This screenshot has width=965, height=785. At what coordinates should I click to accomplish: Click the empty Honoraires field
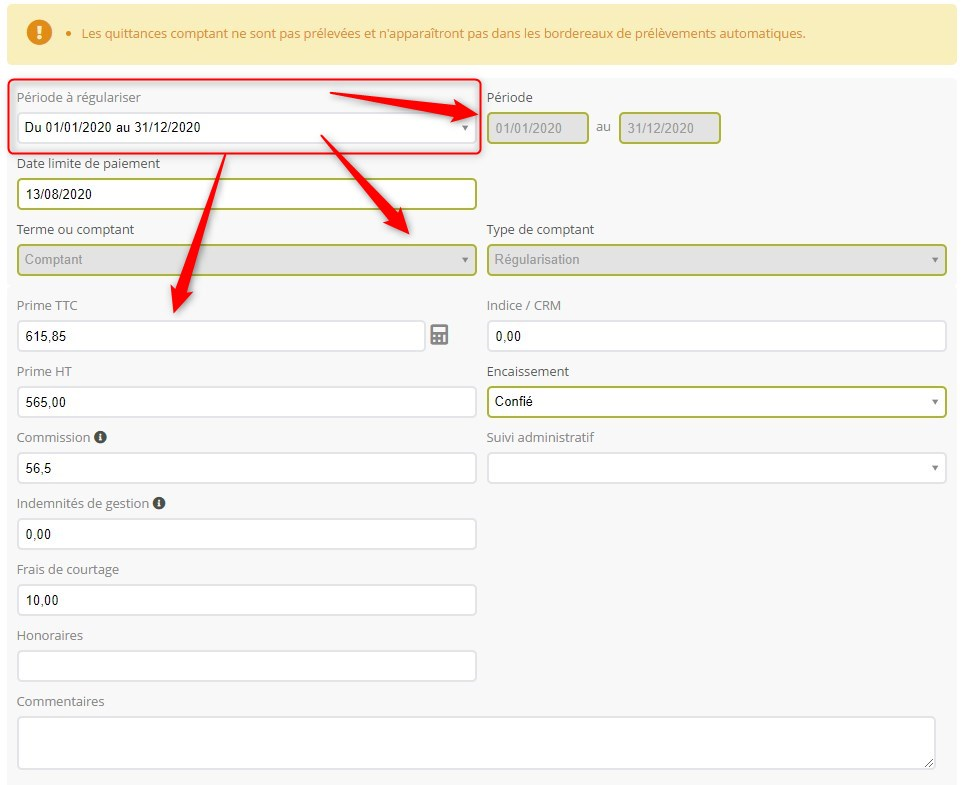246,666
